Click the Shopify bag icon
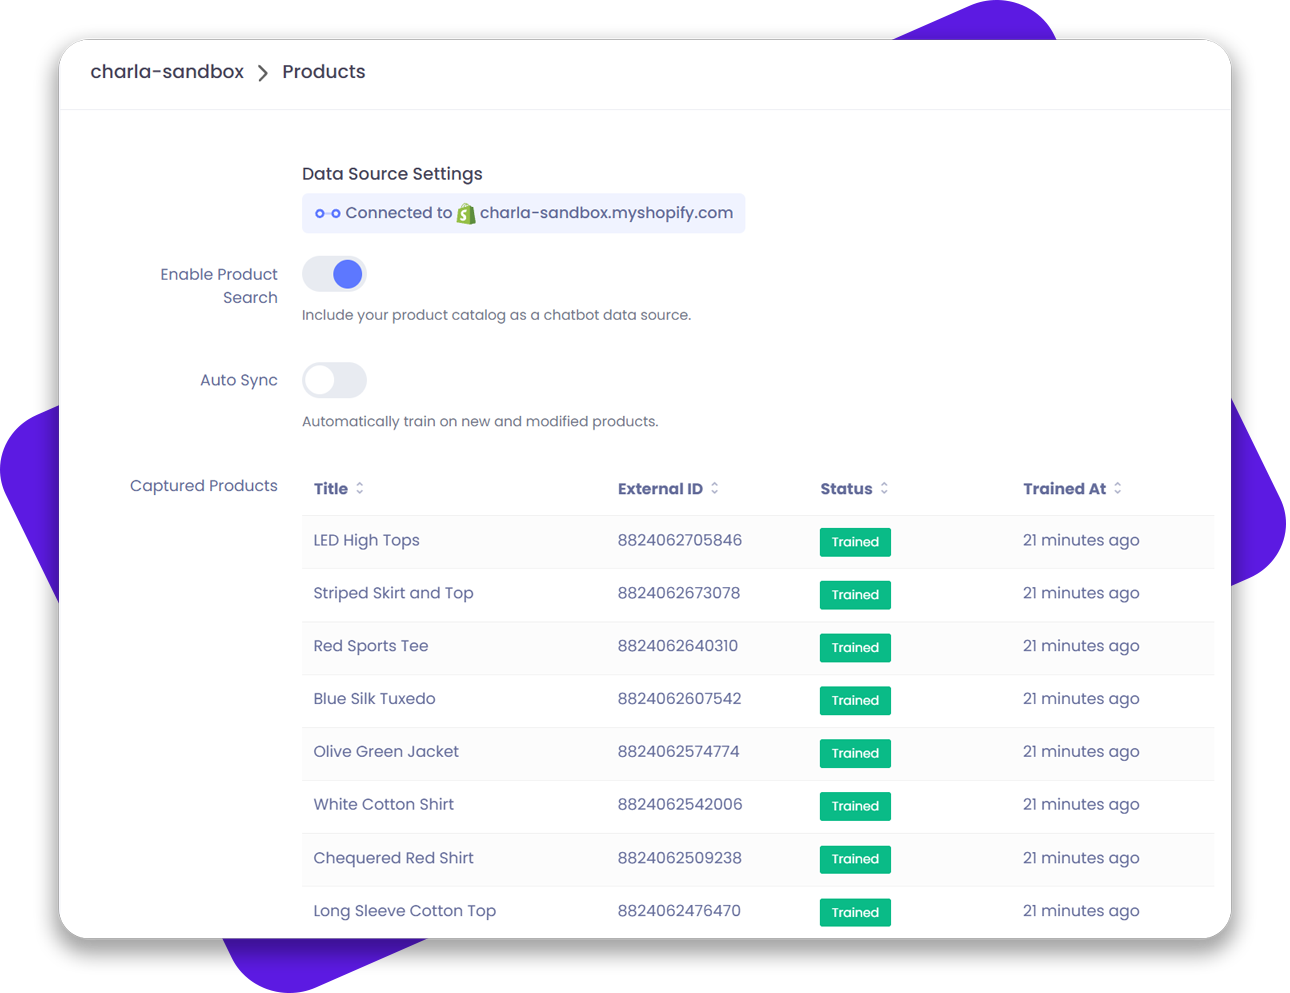The image size is (1290, 993). point(466,213)
